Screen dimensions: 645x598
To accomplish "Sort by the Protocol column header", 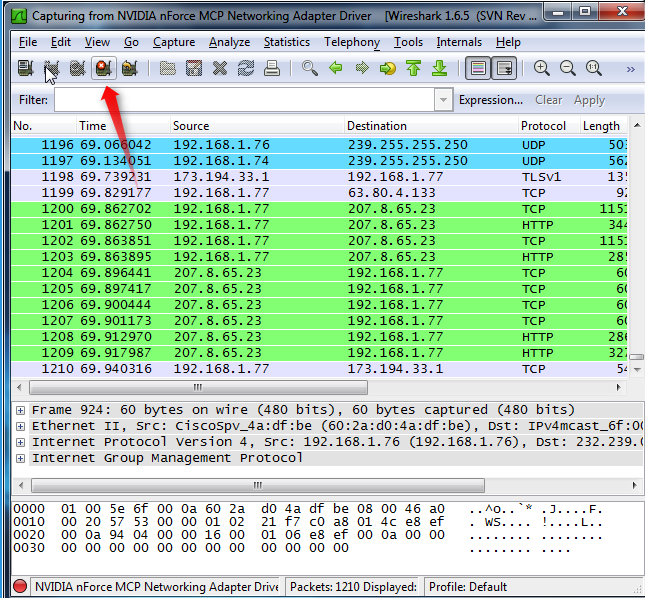I will 549,126.
